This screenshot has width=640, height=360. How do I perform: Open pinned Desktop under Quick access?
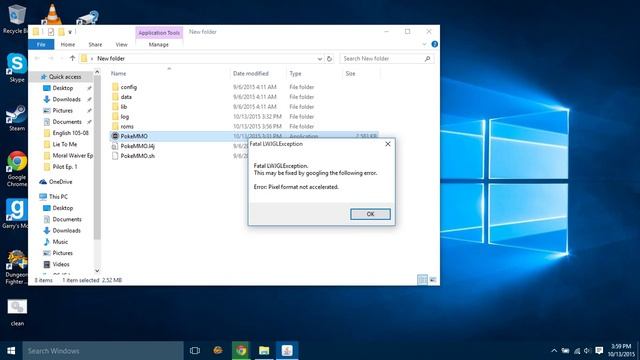[x=62, y=88]
